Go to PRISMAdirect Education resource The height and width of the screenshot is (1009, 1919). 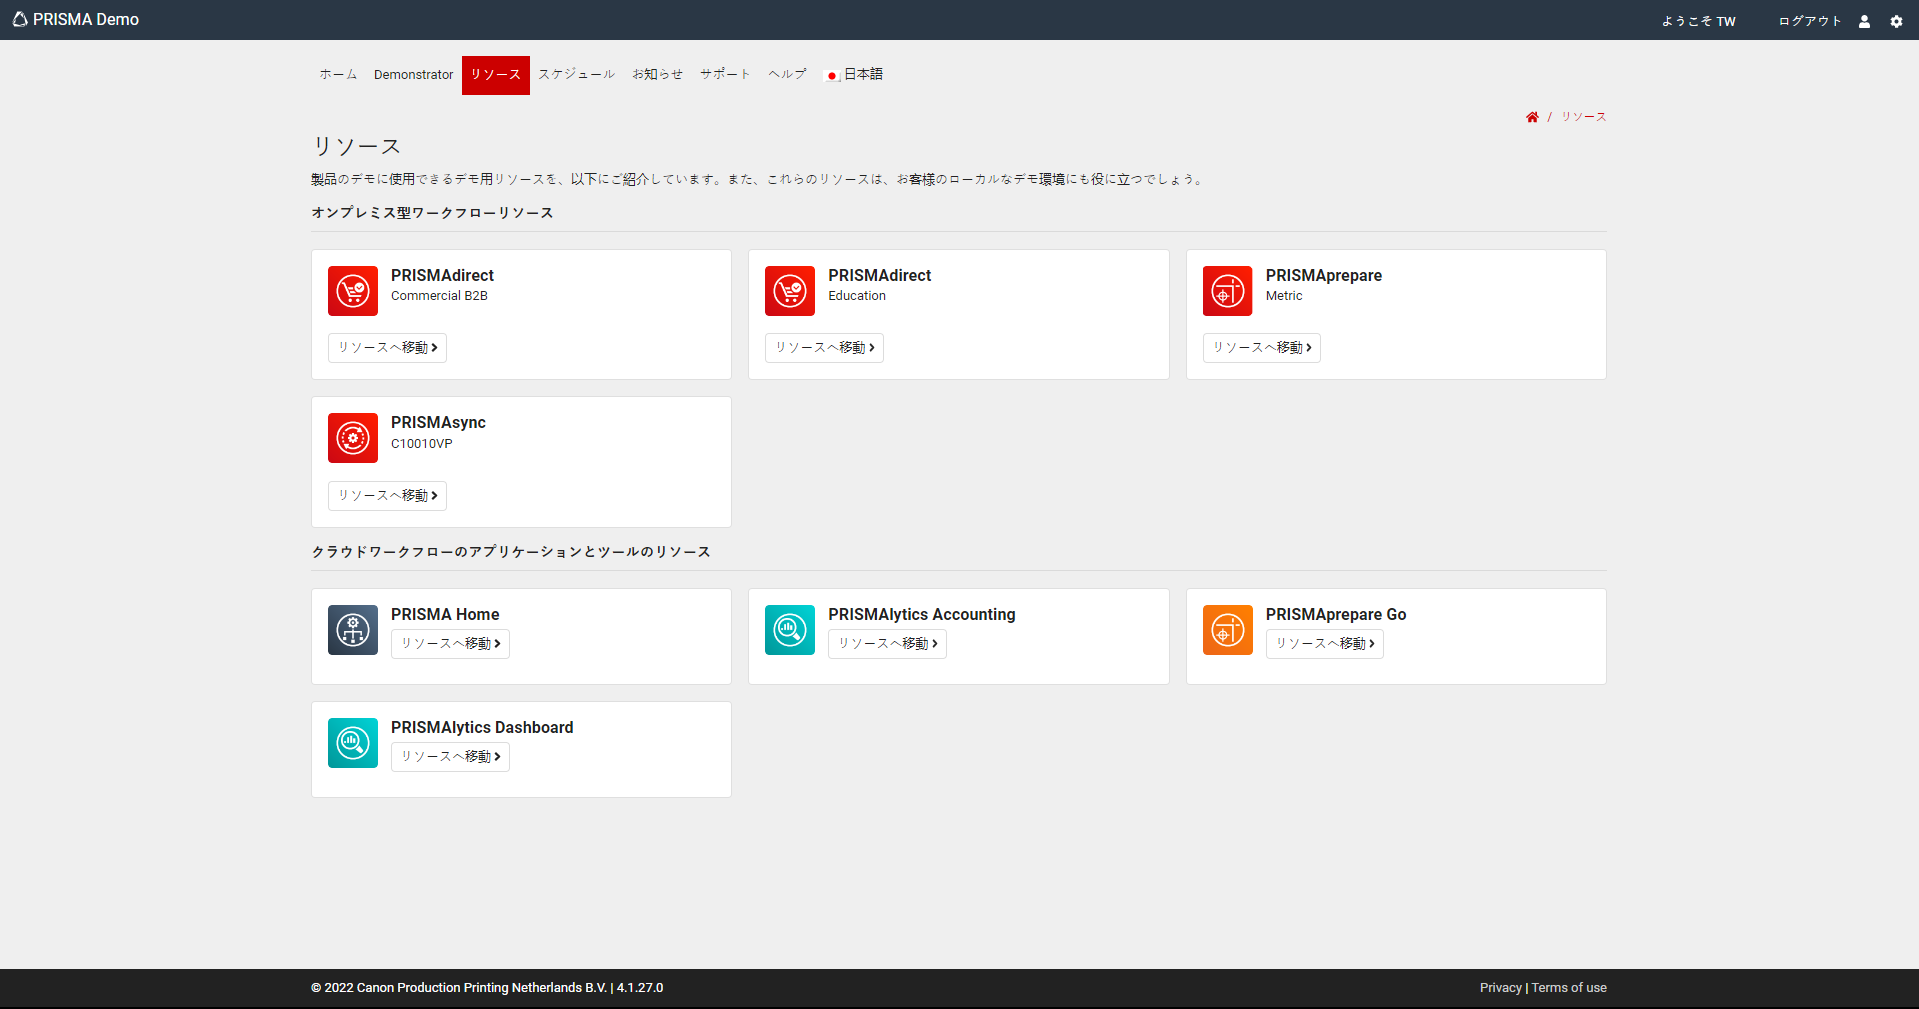click(x=824, y=348)
